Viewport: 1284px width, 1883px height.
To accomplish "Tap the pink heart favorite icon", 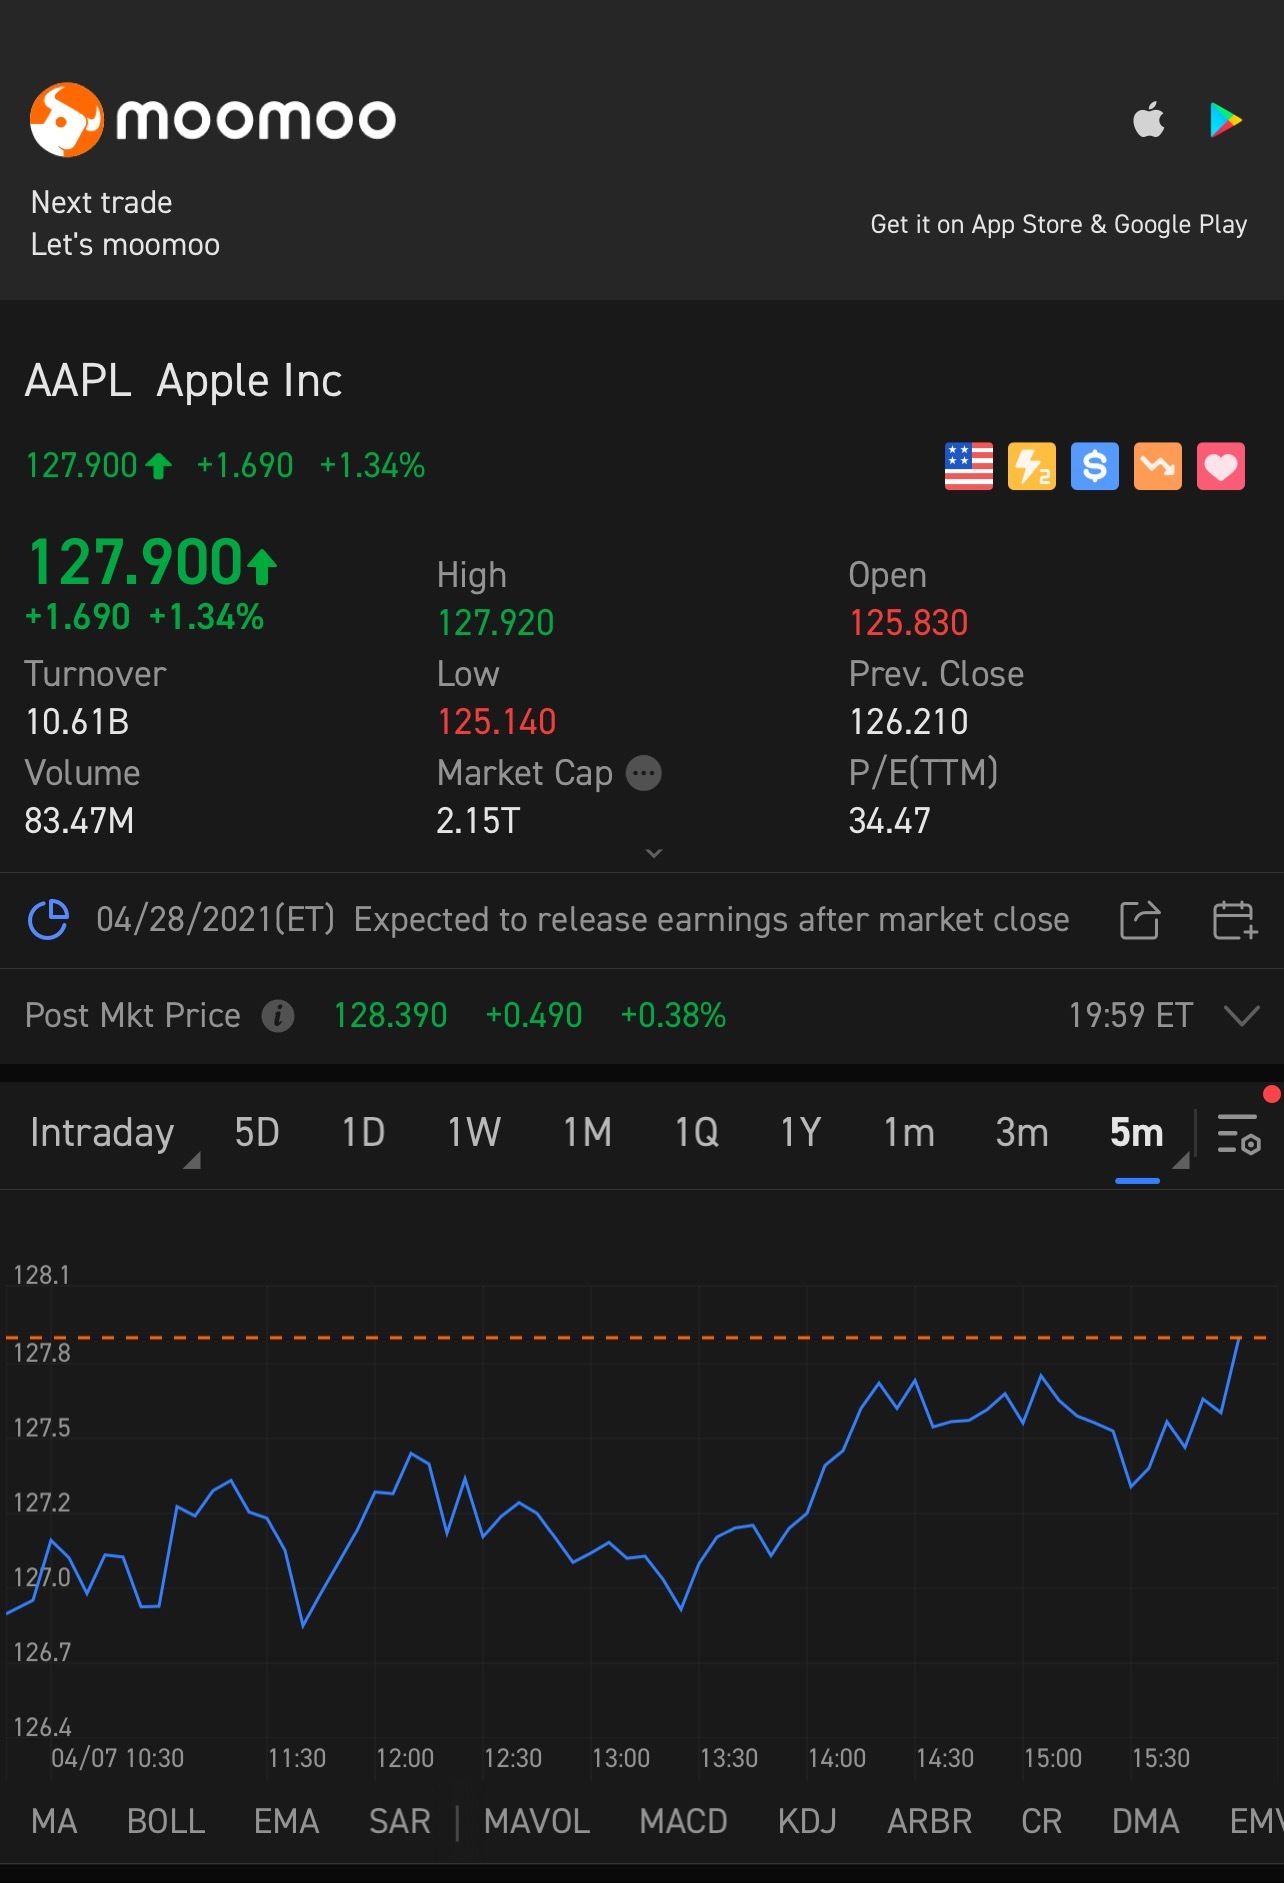I will pyautogui.click(x=1221, y=466).
